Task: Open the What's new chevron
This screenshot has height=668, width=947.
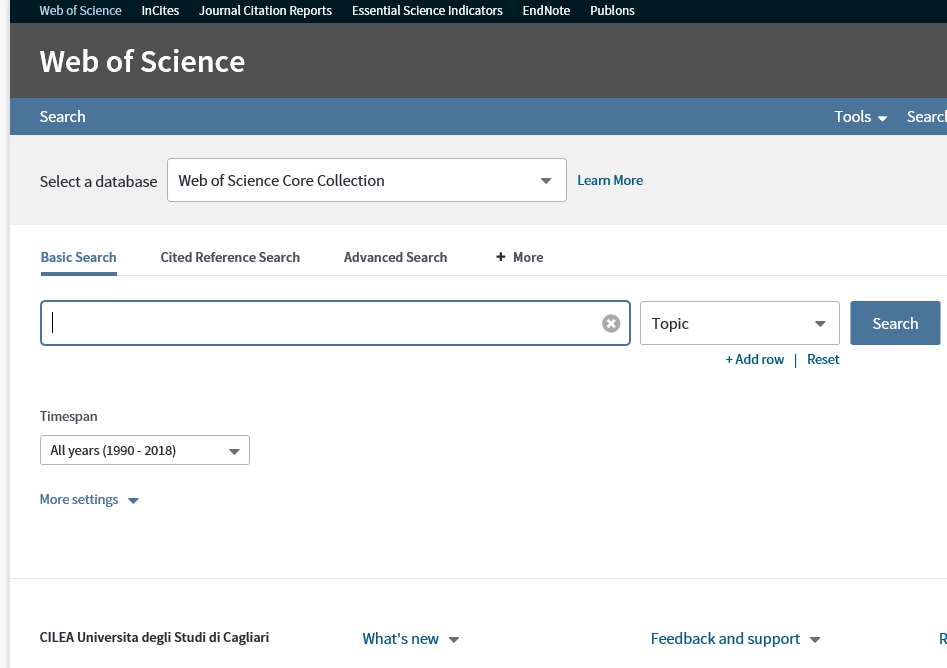Action: [x=454, y=639]
